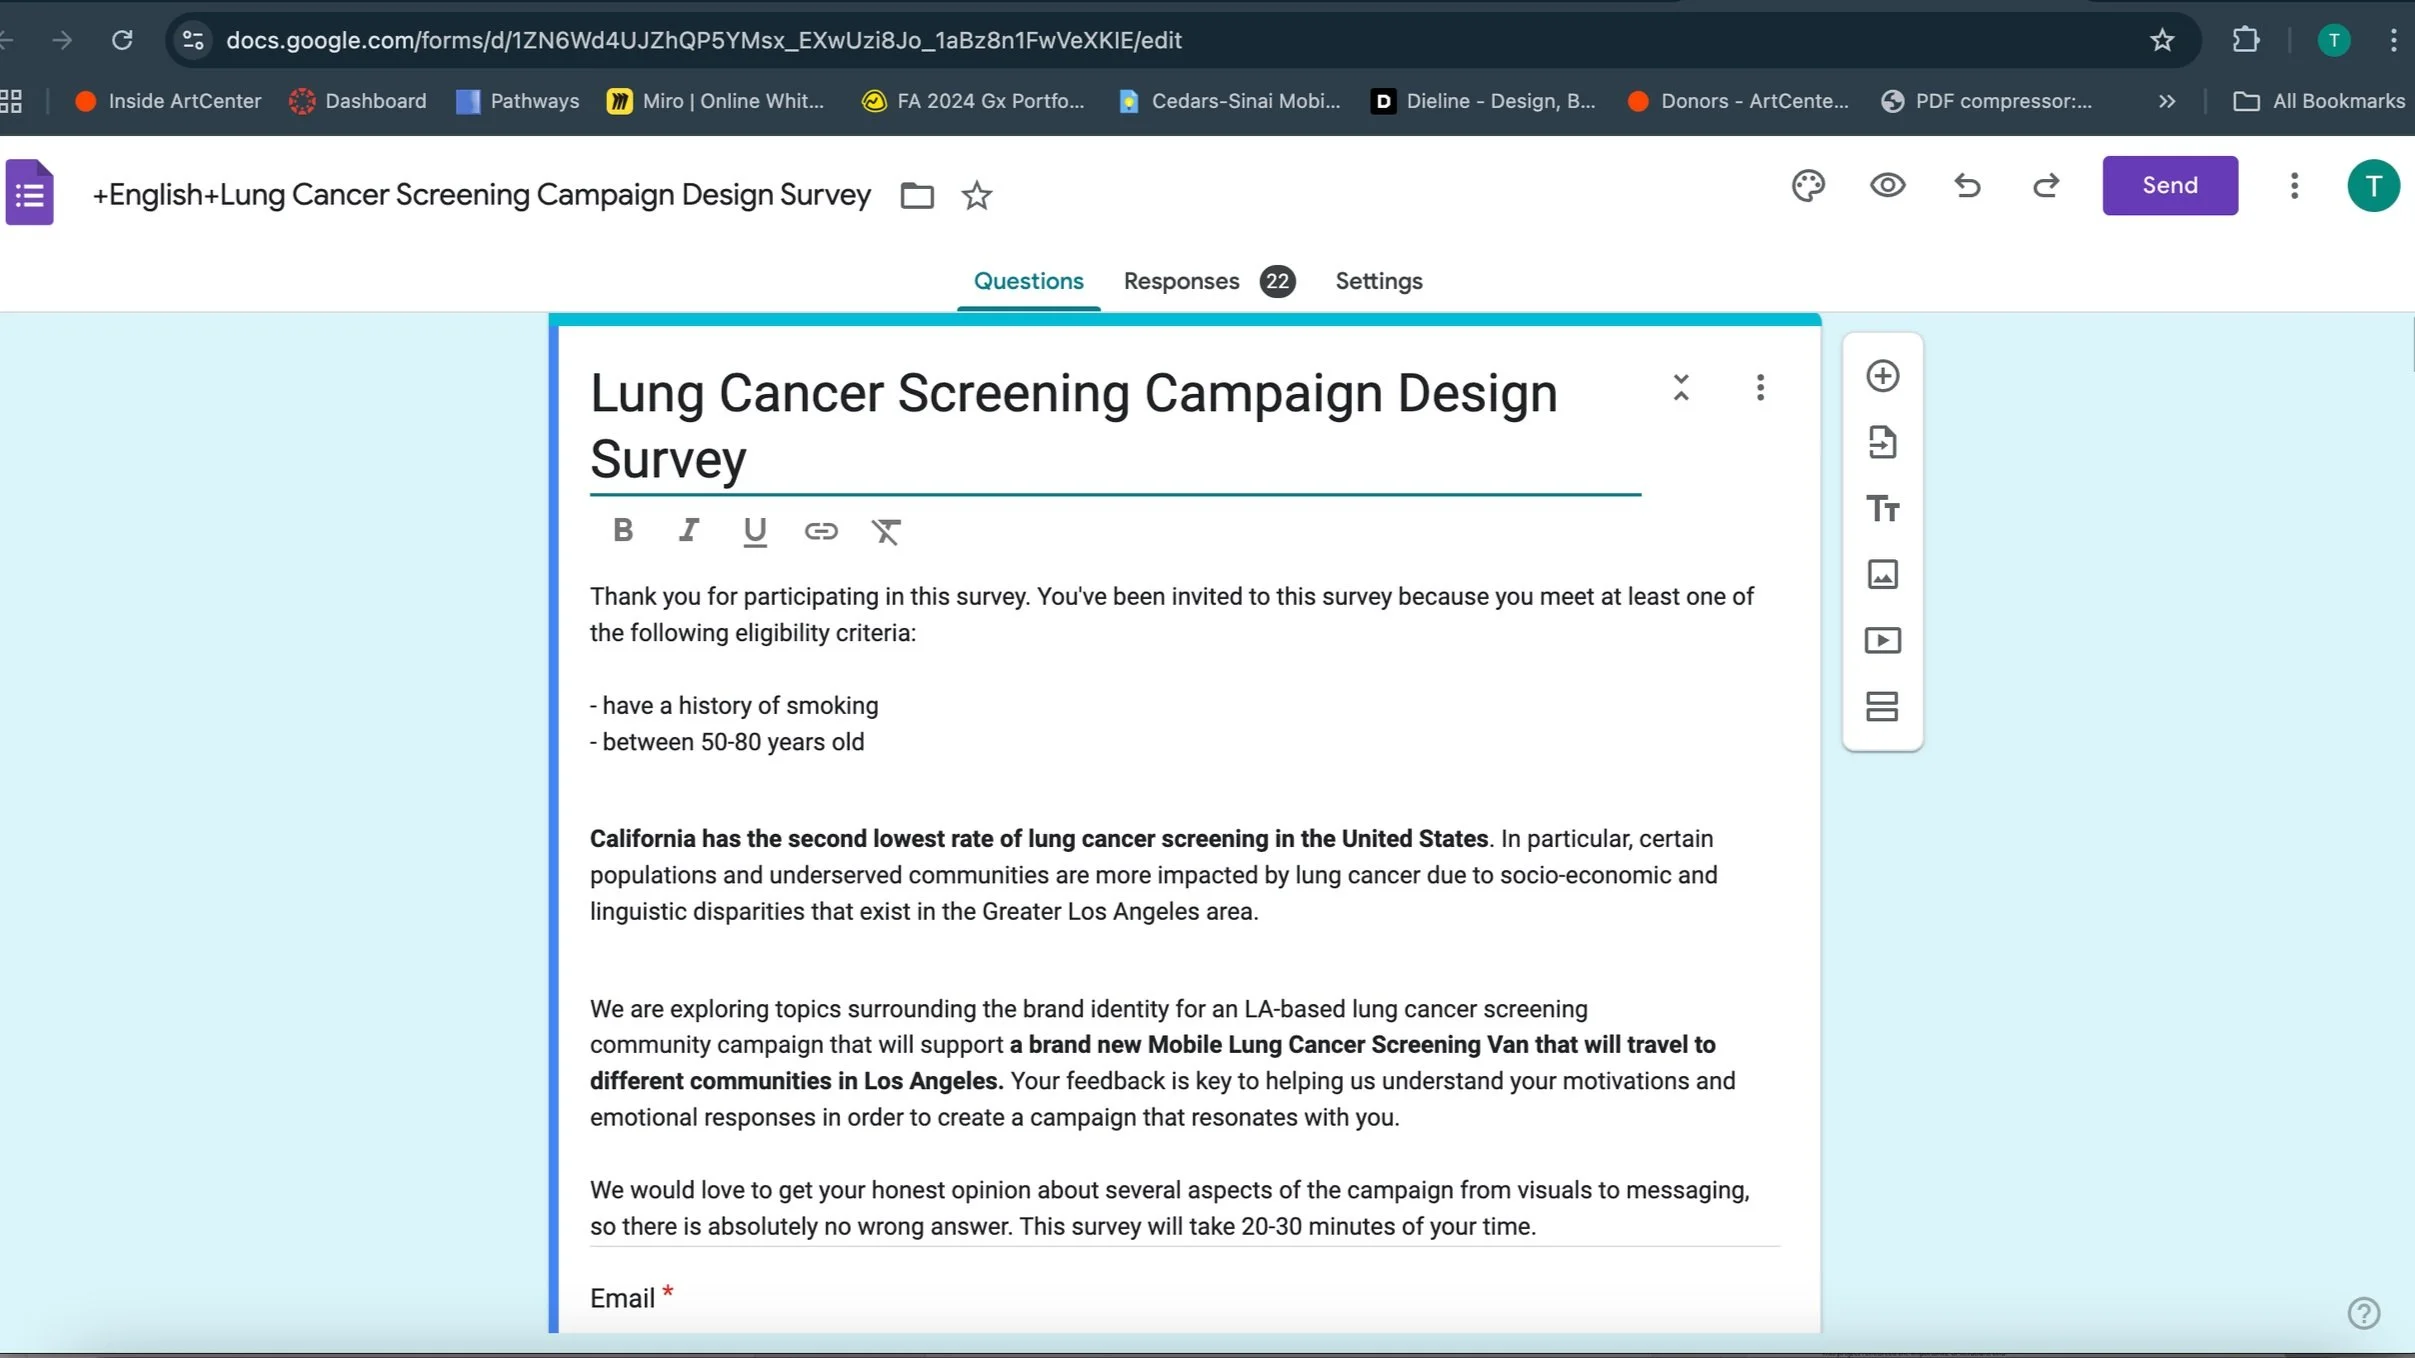Click the Add section icon

click(1882, 706)
